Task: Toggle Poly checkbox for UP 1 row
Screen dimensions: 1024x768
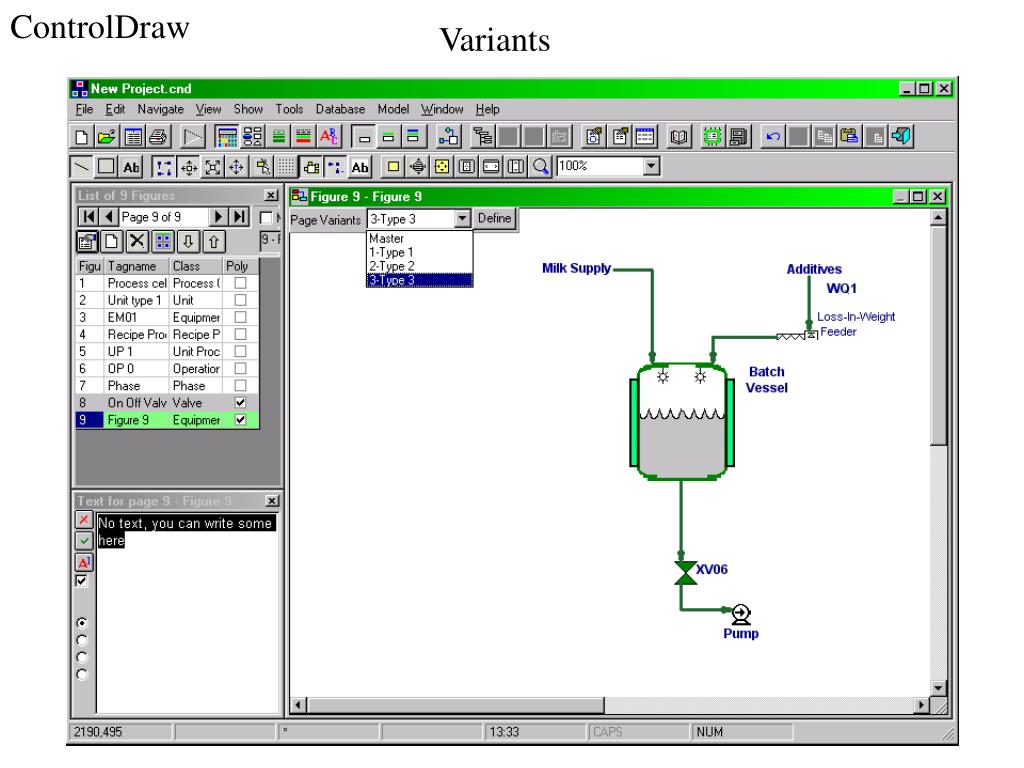Action: (240, 351)
